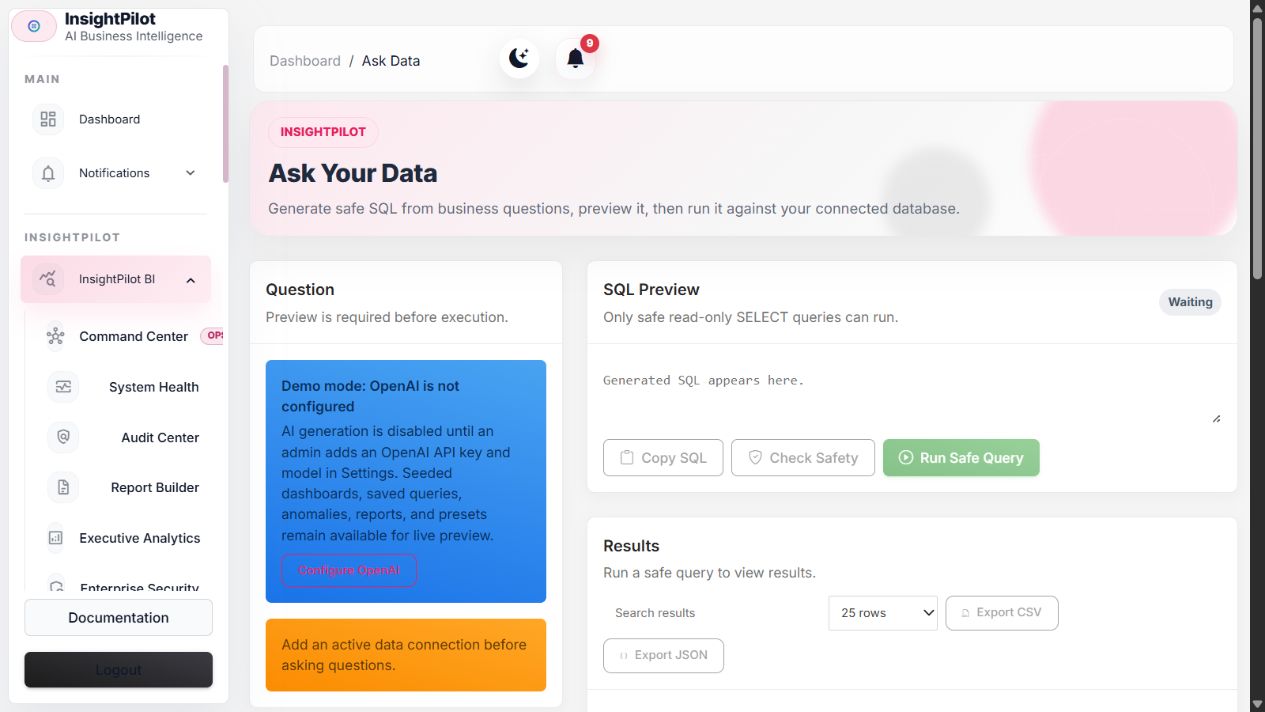The width and height of the screenshot is (1265, 712).
Task: Open the System Health icon
Action: 63,387
